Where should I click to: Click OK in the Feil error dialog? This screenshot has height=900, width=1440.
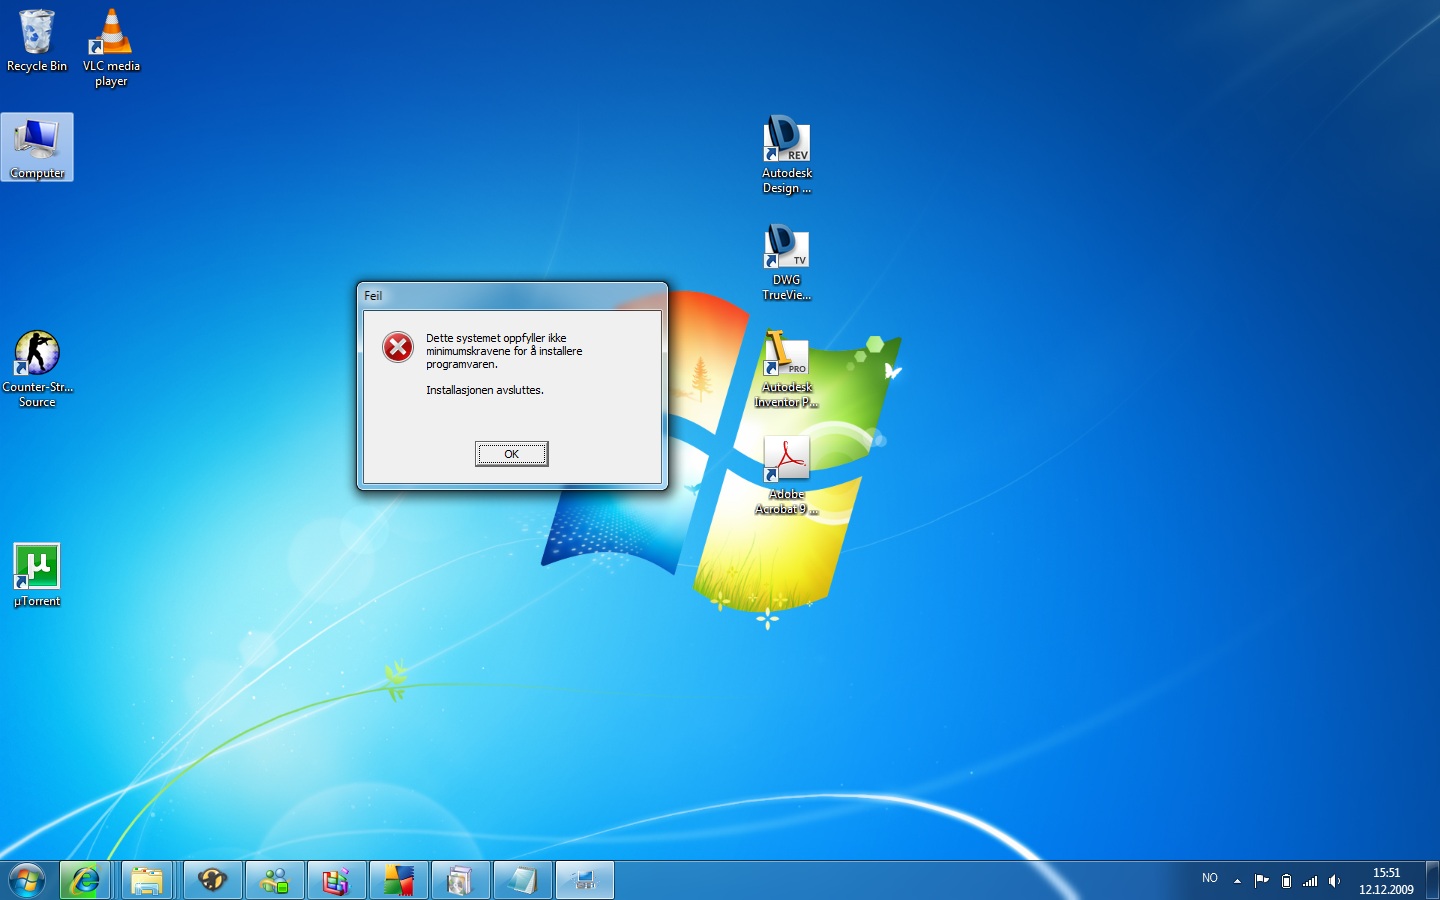[x=511, y=454]
